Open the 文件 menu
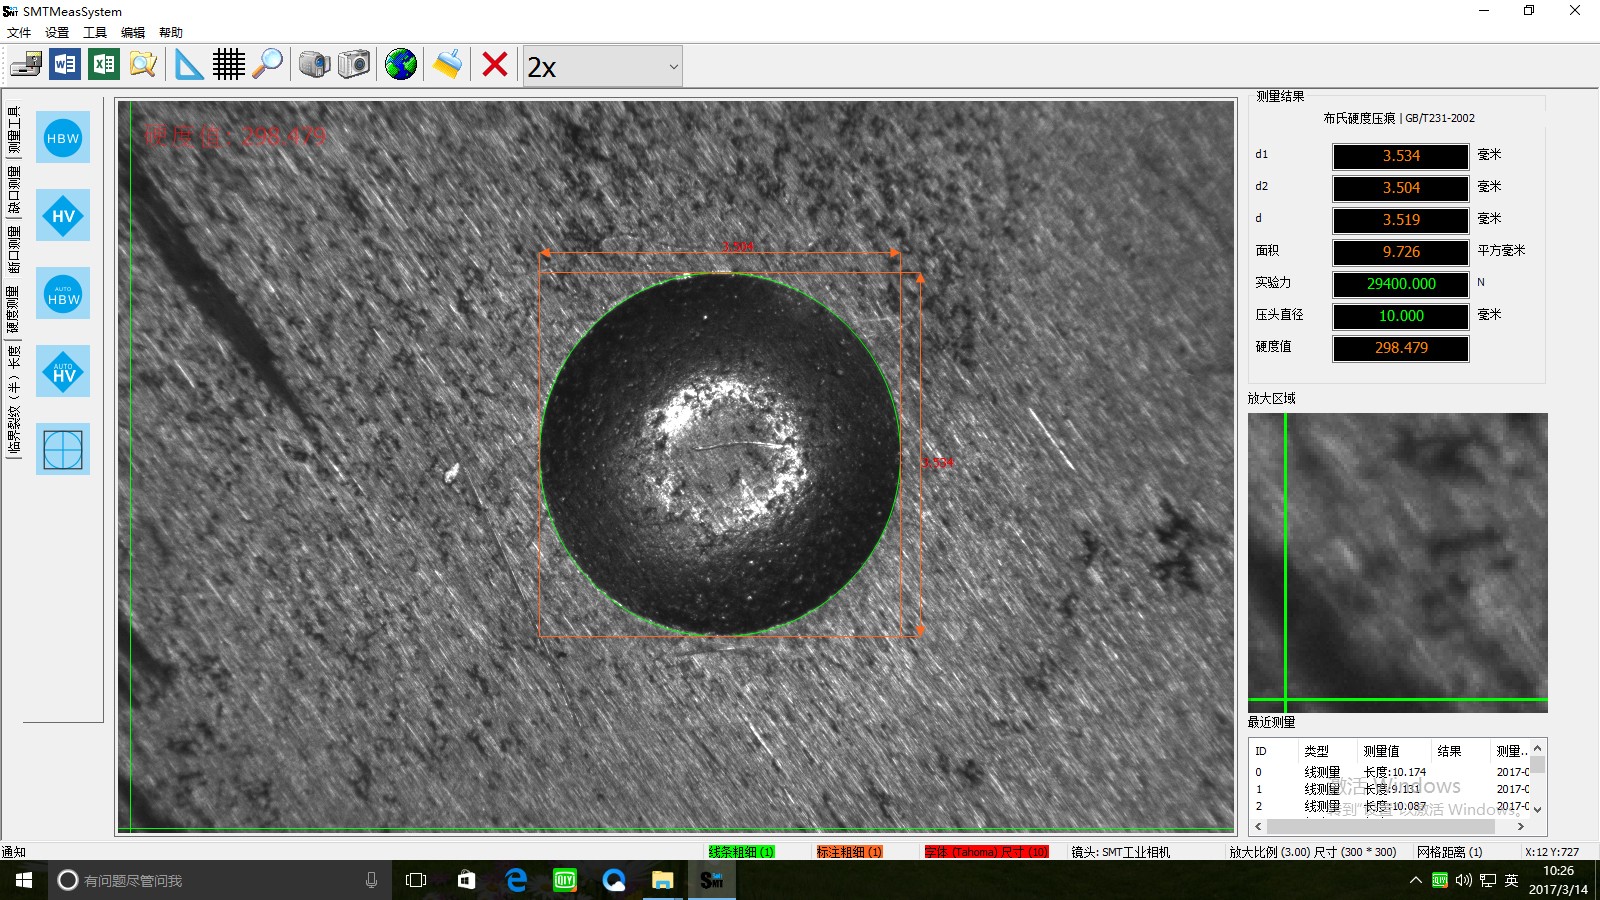This screenshot has width=1600, height=900. pyautogui.click(x=19, y=32)
